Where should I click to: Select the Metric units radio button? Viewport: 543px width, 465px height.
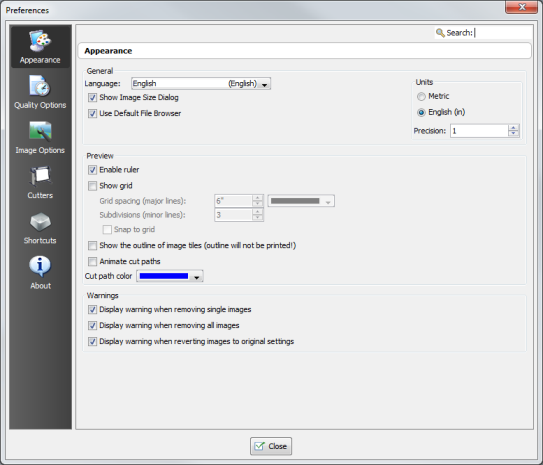(x=421, y=97)
